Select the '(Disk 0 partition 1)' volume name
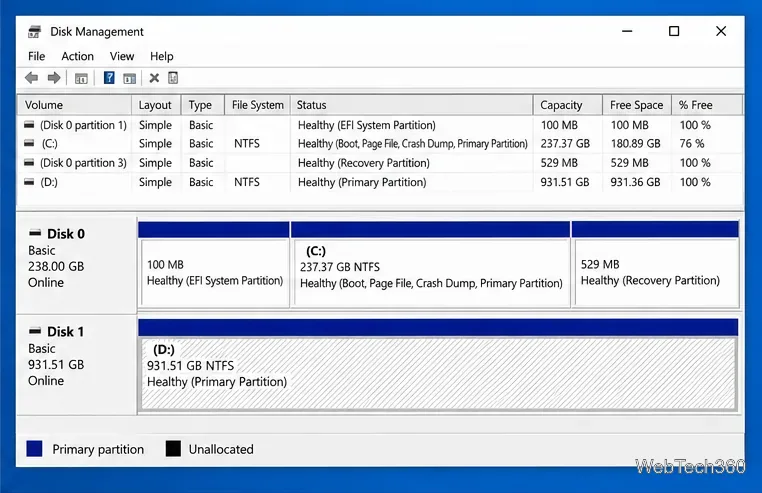 (83, 125)
